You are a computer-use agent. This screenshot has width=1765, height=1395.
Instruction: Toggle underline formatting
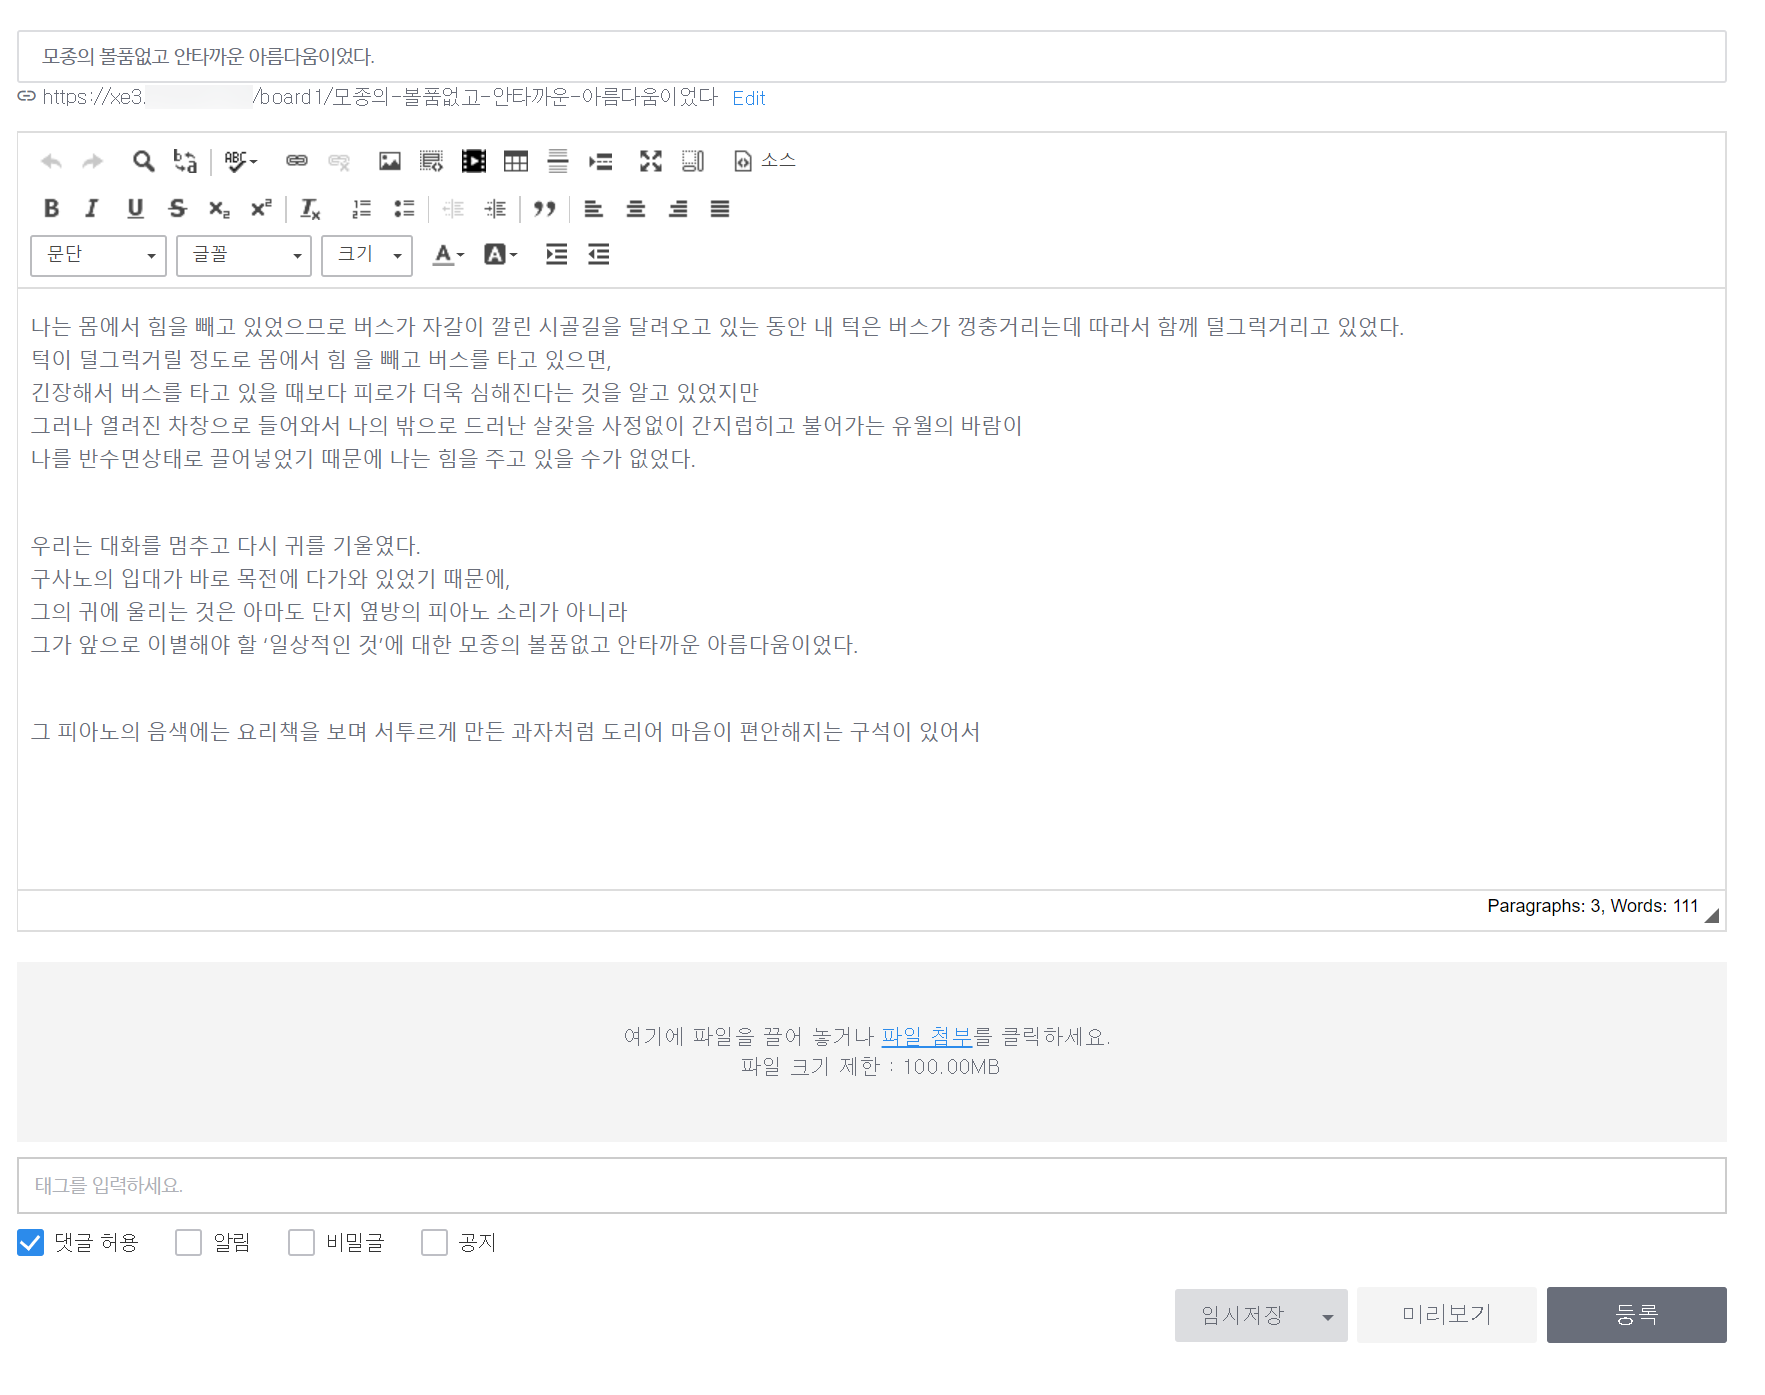[135, 208]
